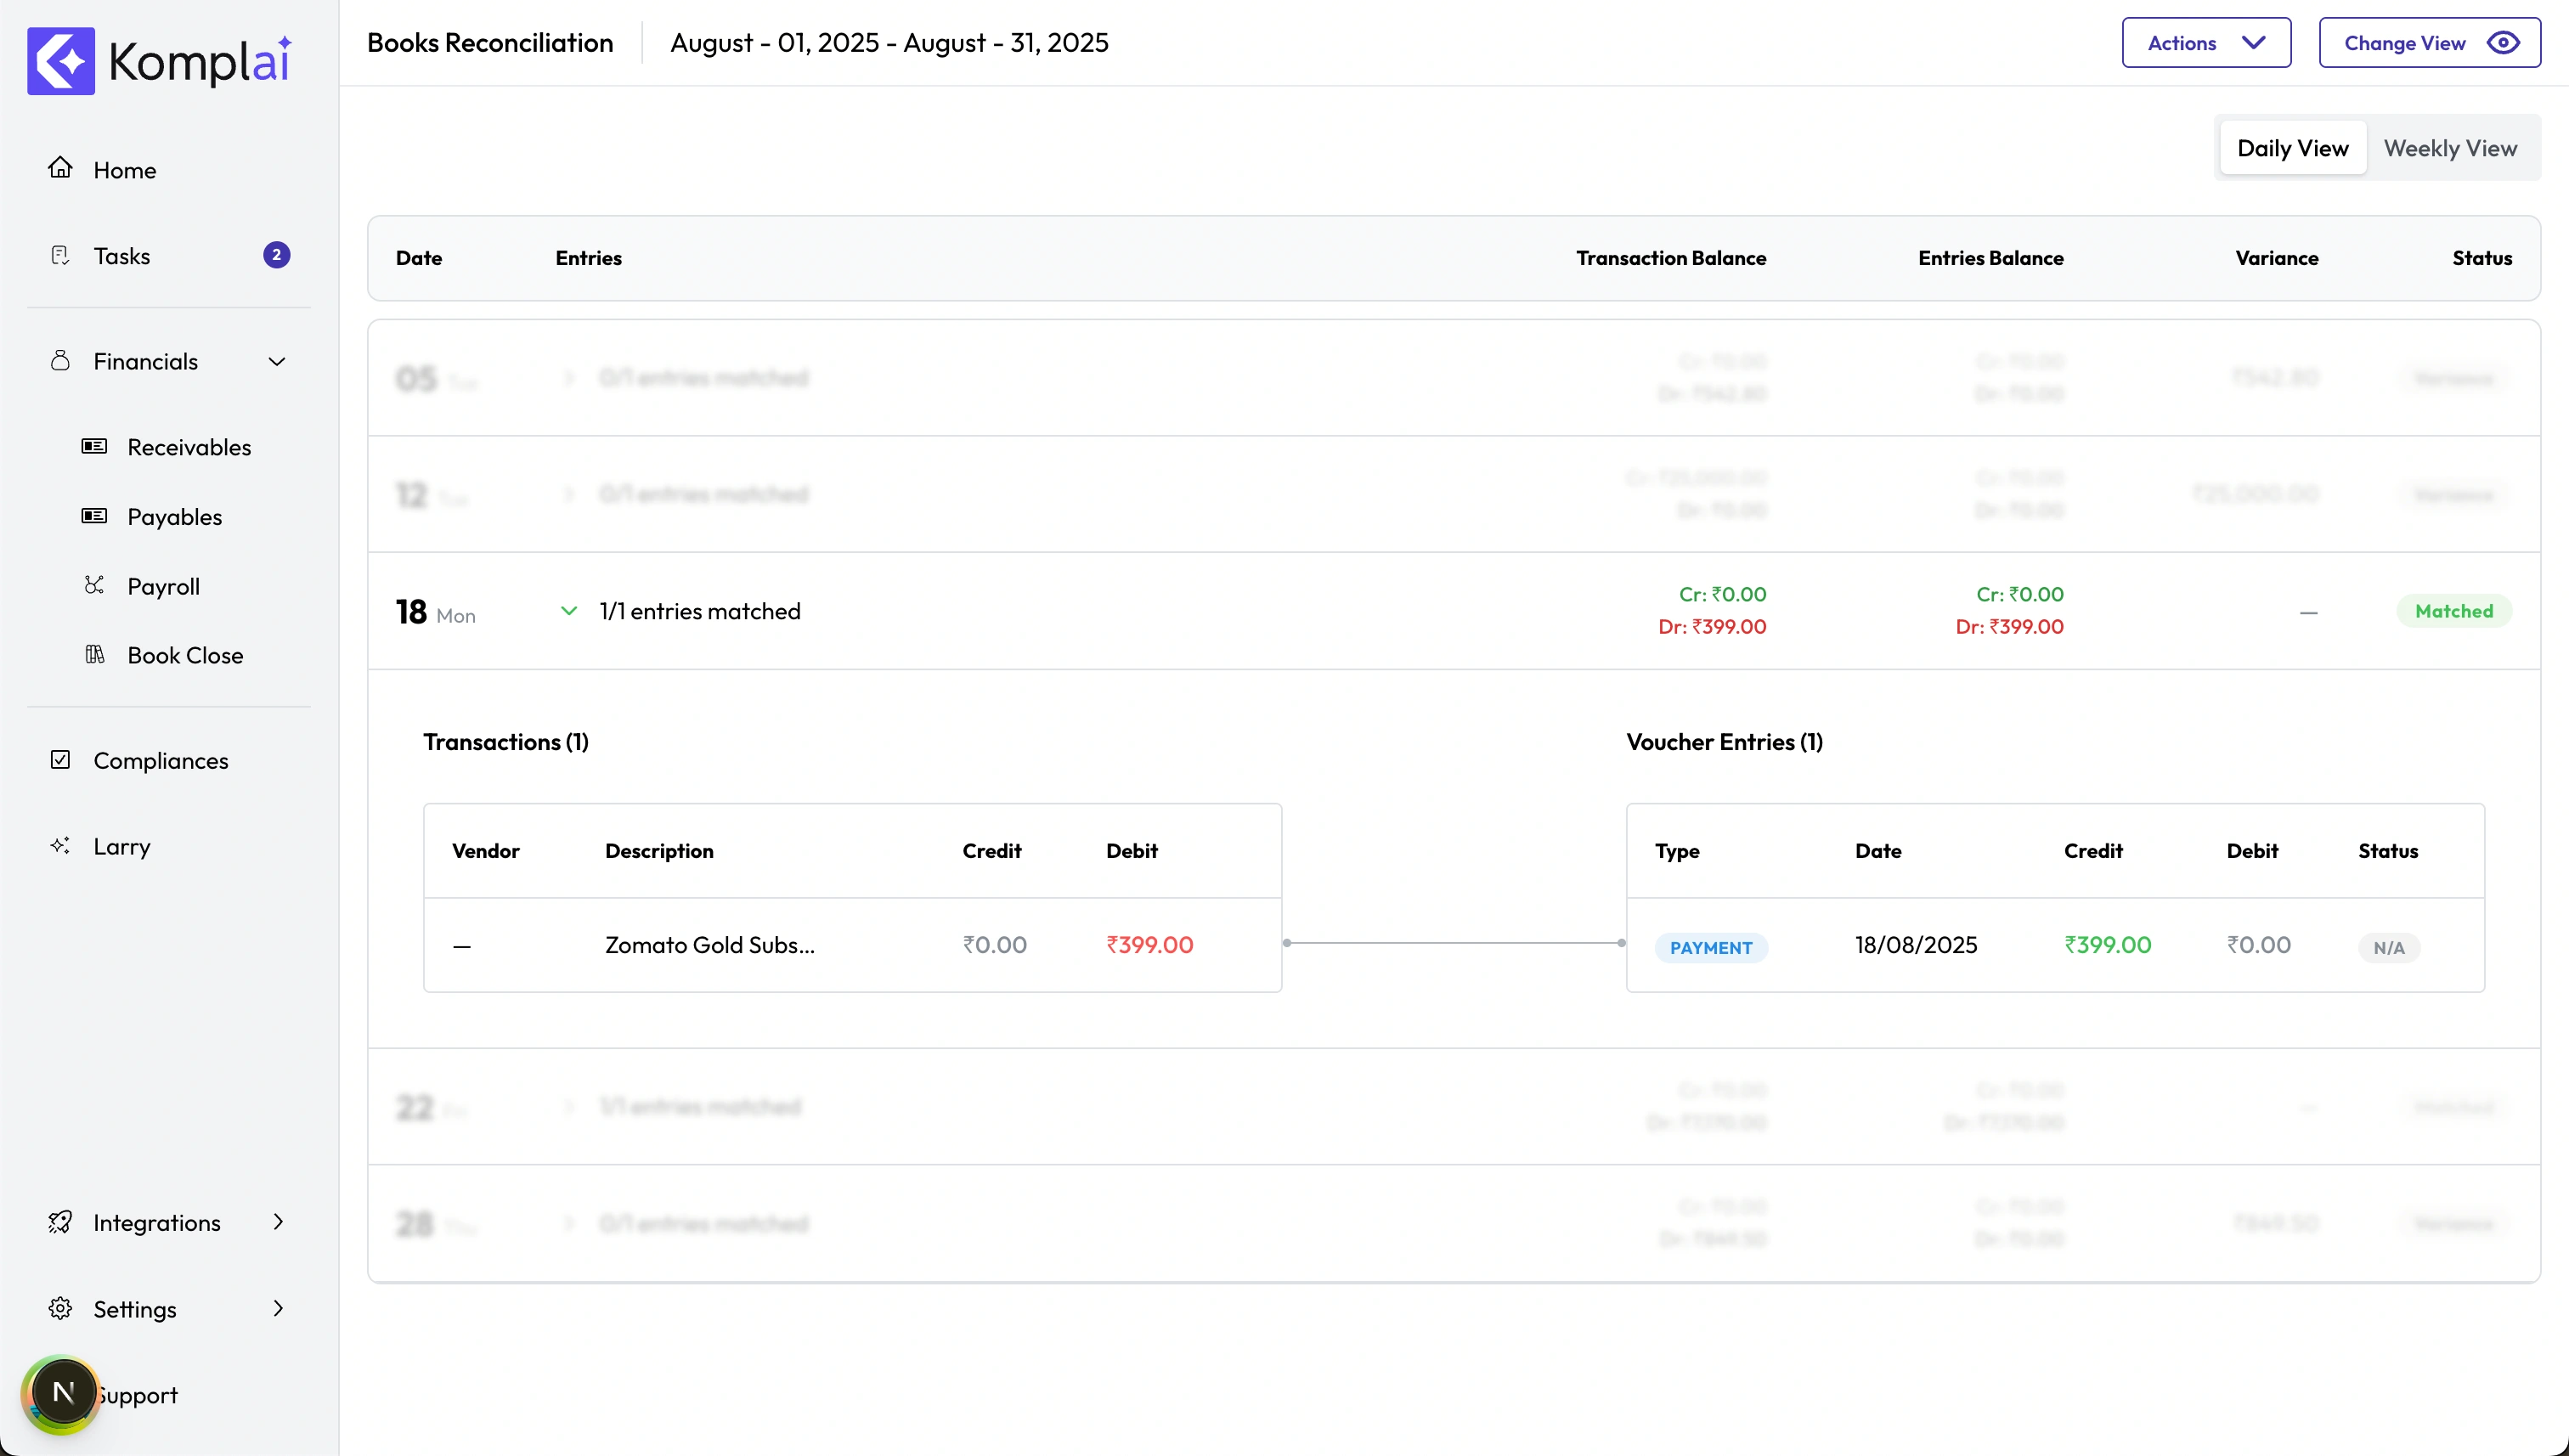The width and height of the screenshot is (2569, 1456).
Task: Collapse the Financials sidebar section
Action: click(277, 361)
